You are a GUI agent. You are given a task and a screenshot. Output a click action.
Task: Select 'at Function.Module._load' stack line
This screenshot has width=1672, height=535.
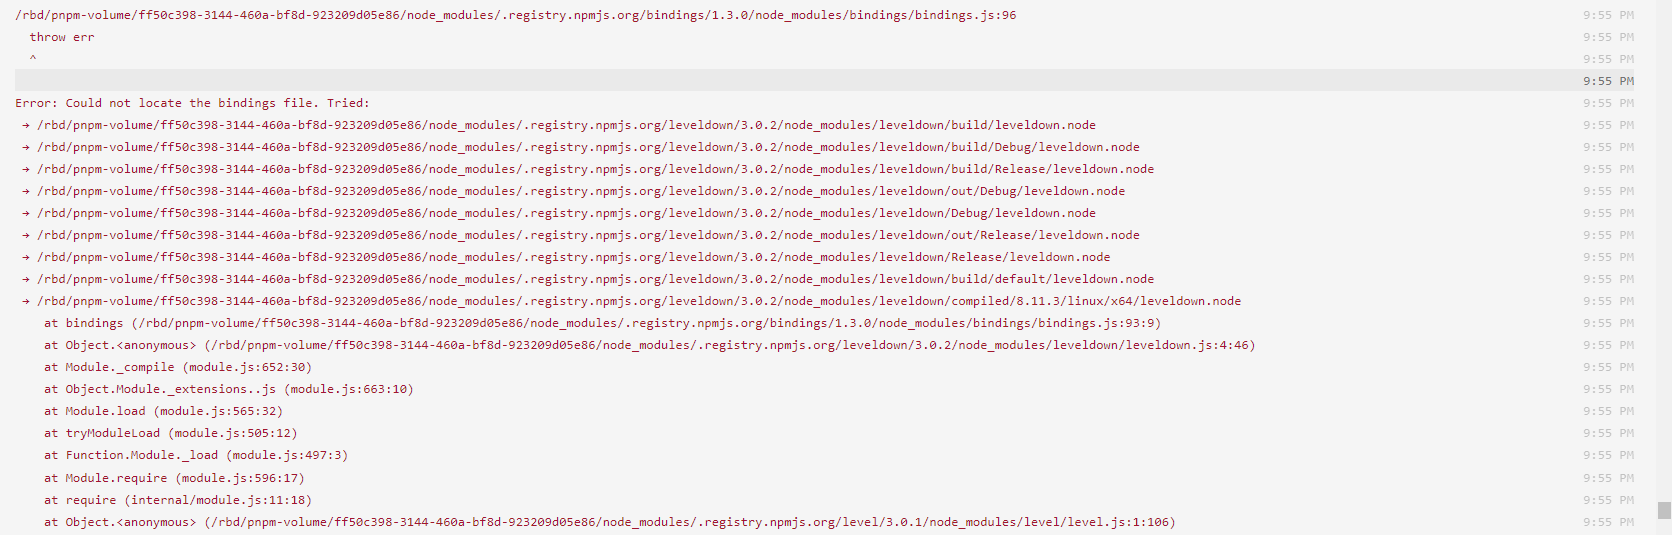196,455
